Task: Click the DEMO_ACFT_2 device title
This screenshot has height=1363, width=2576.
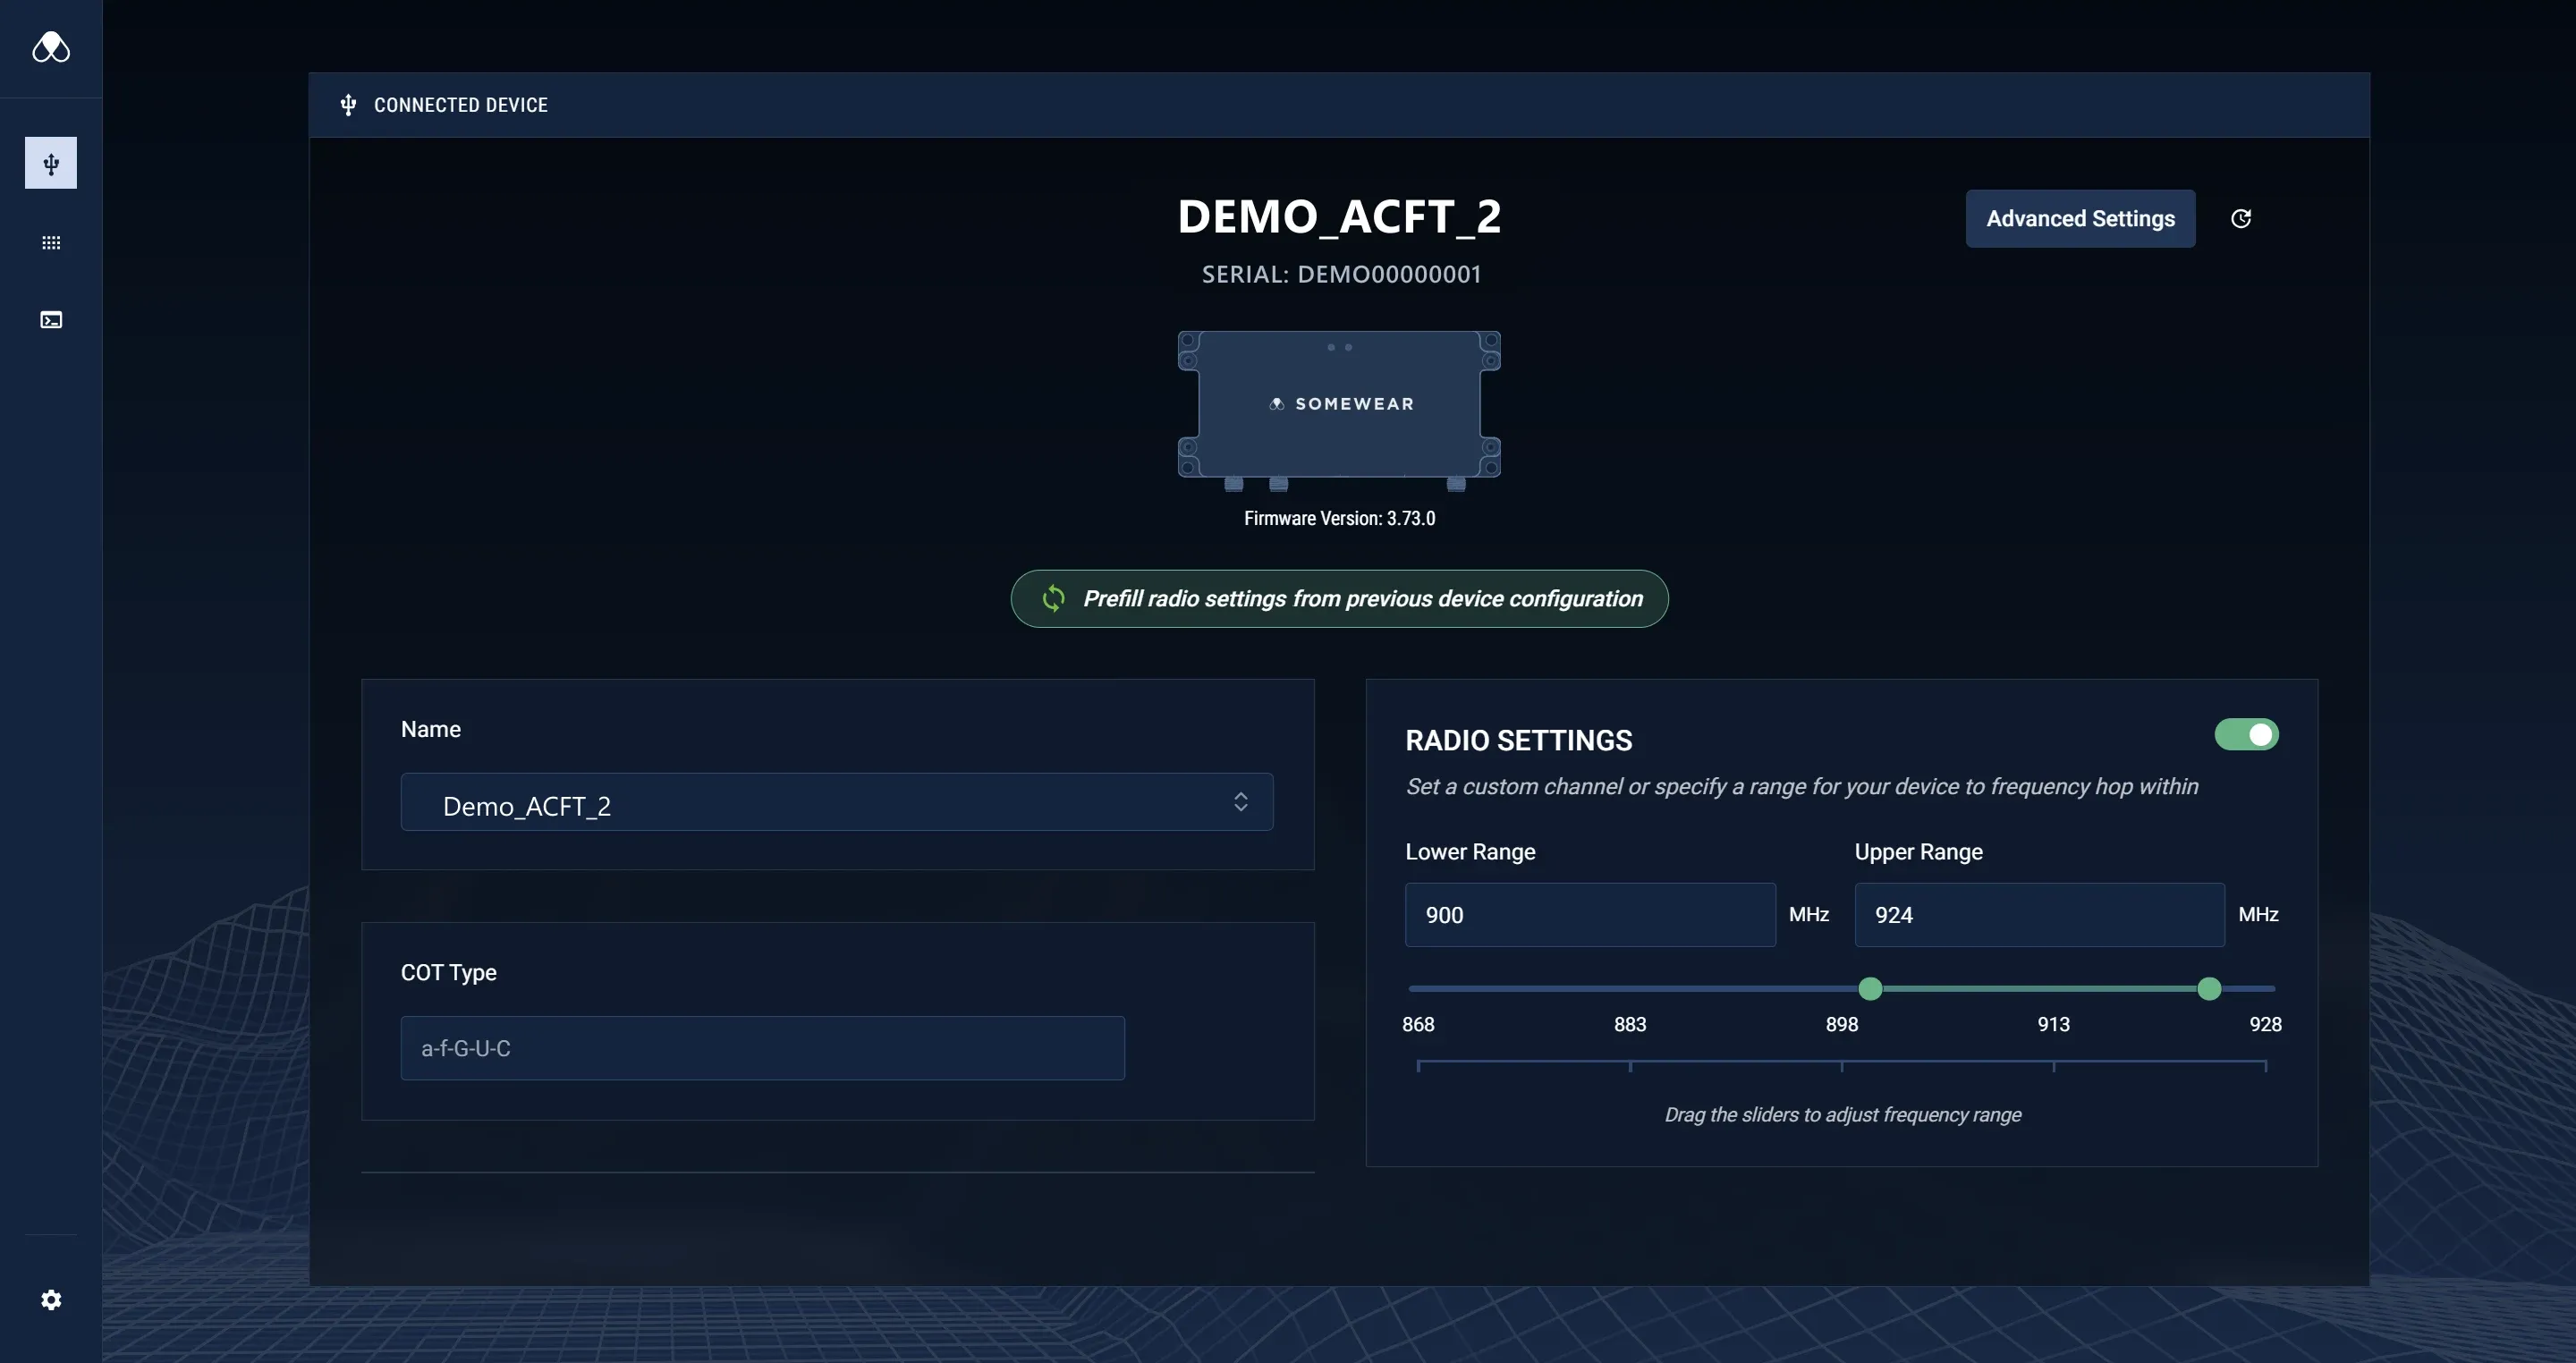Action: point(1339,216)
